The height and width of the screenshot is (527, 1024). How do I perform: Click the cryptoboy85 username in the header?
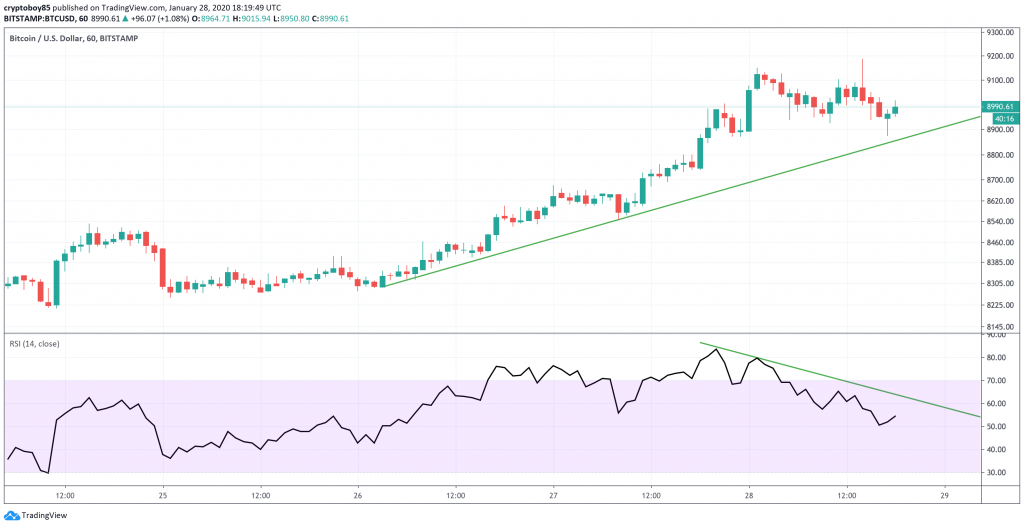pos(28,6)
